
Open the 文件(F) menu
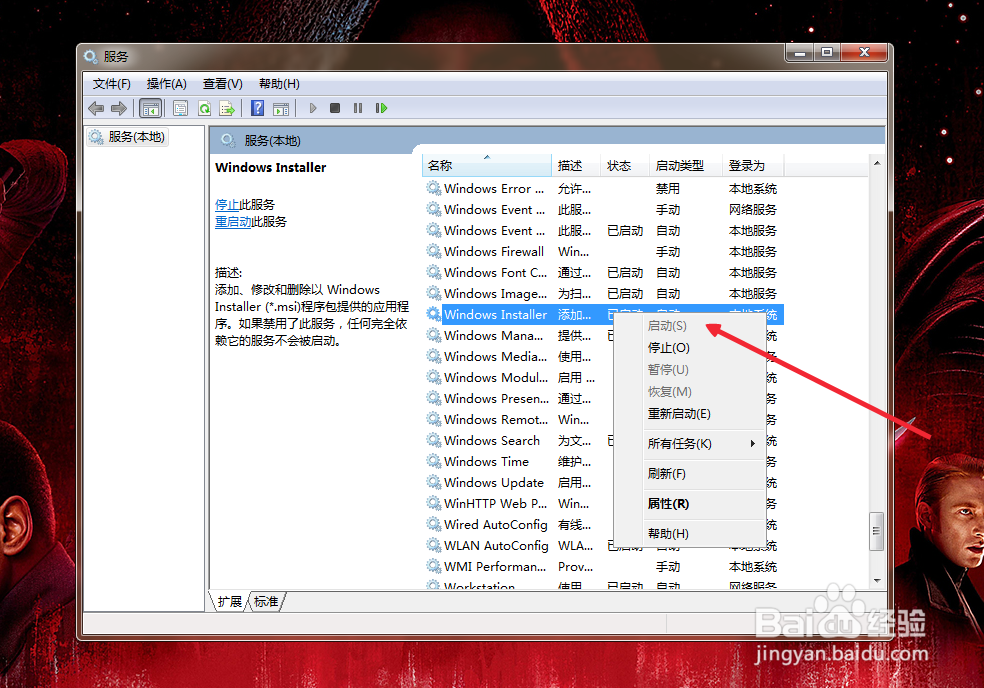[x=112, y=83]
